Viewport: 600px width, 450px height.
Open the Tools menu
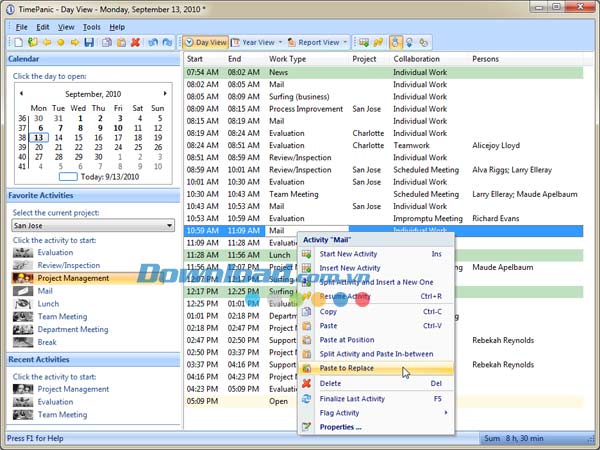coord(92,27)
